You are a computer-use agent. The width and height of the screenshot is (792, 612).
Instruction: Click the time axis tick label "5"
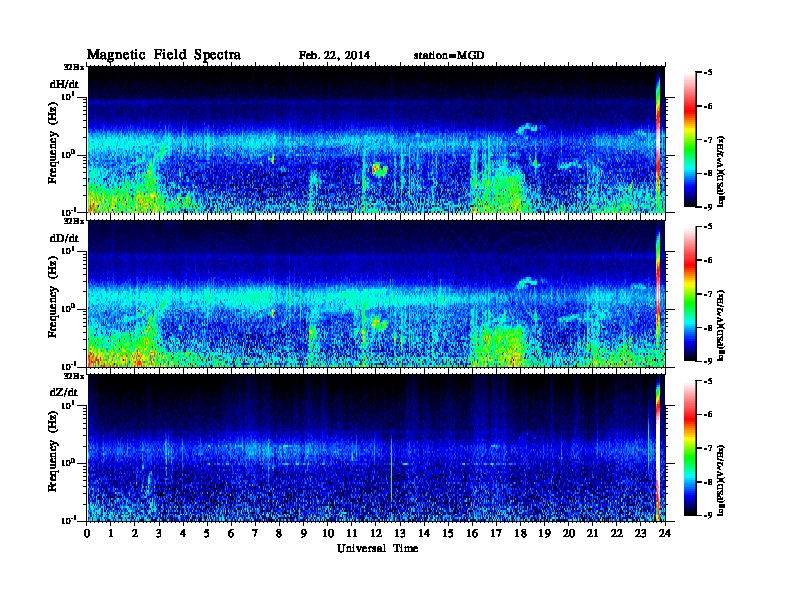(x=208, y=533)
